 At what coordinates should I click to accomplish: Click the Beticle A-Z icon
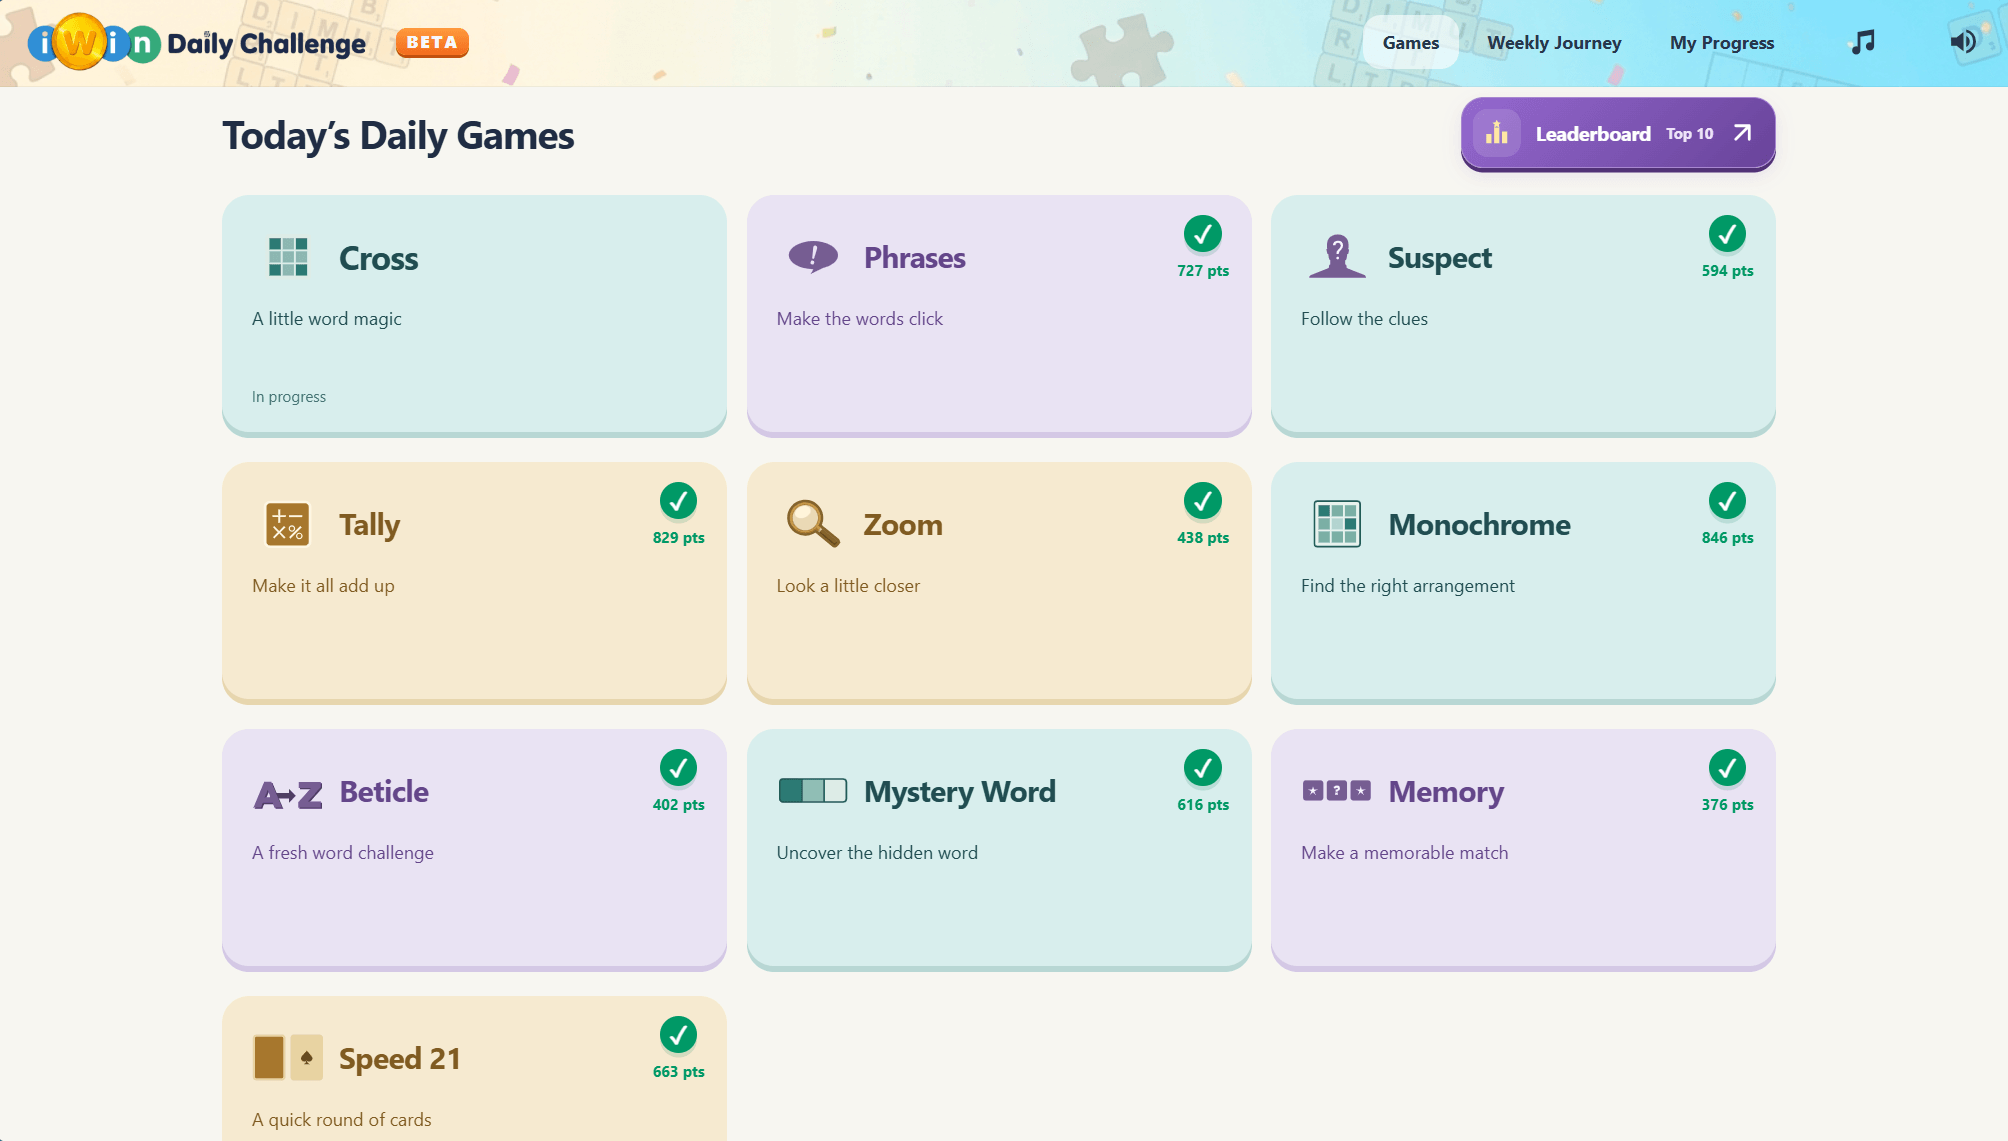pos(288,795)
